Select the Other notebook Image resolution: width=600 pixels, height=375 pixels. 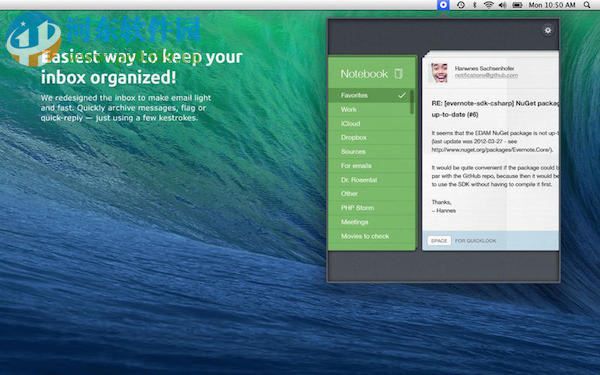tap(372, 194)
